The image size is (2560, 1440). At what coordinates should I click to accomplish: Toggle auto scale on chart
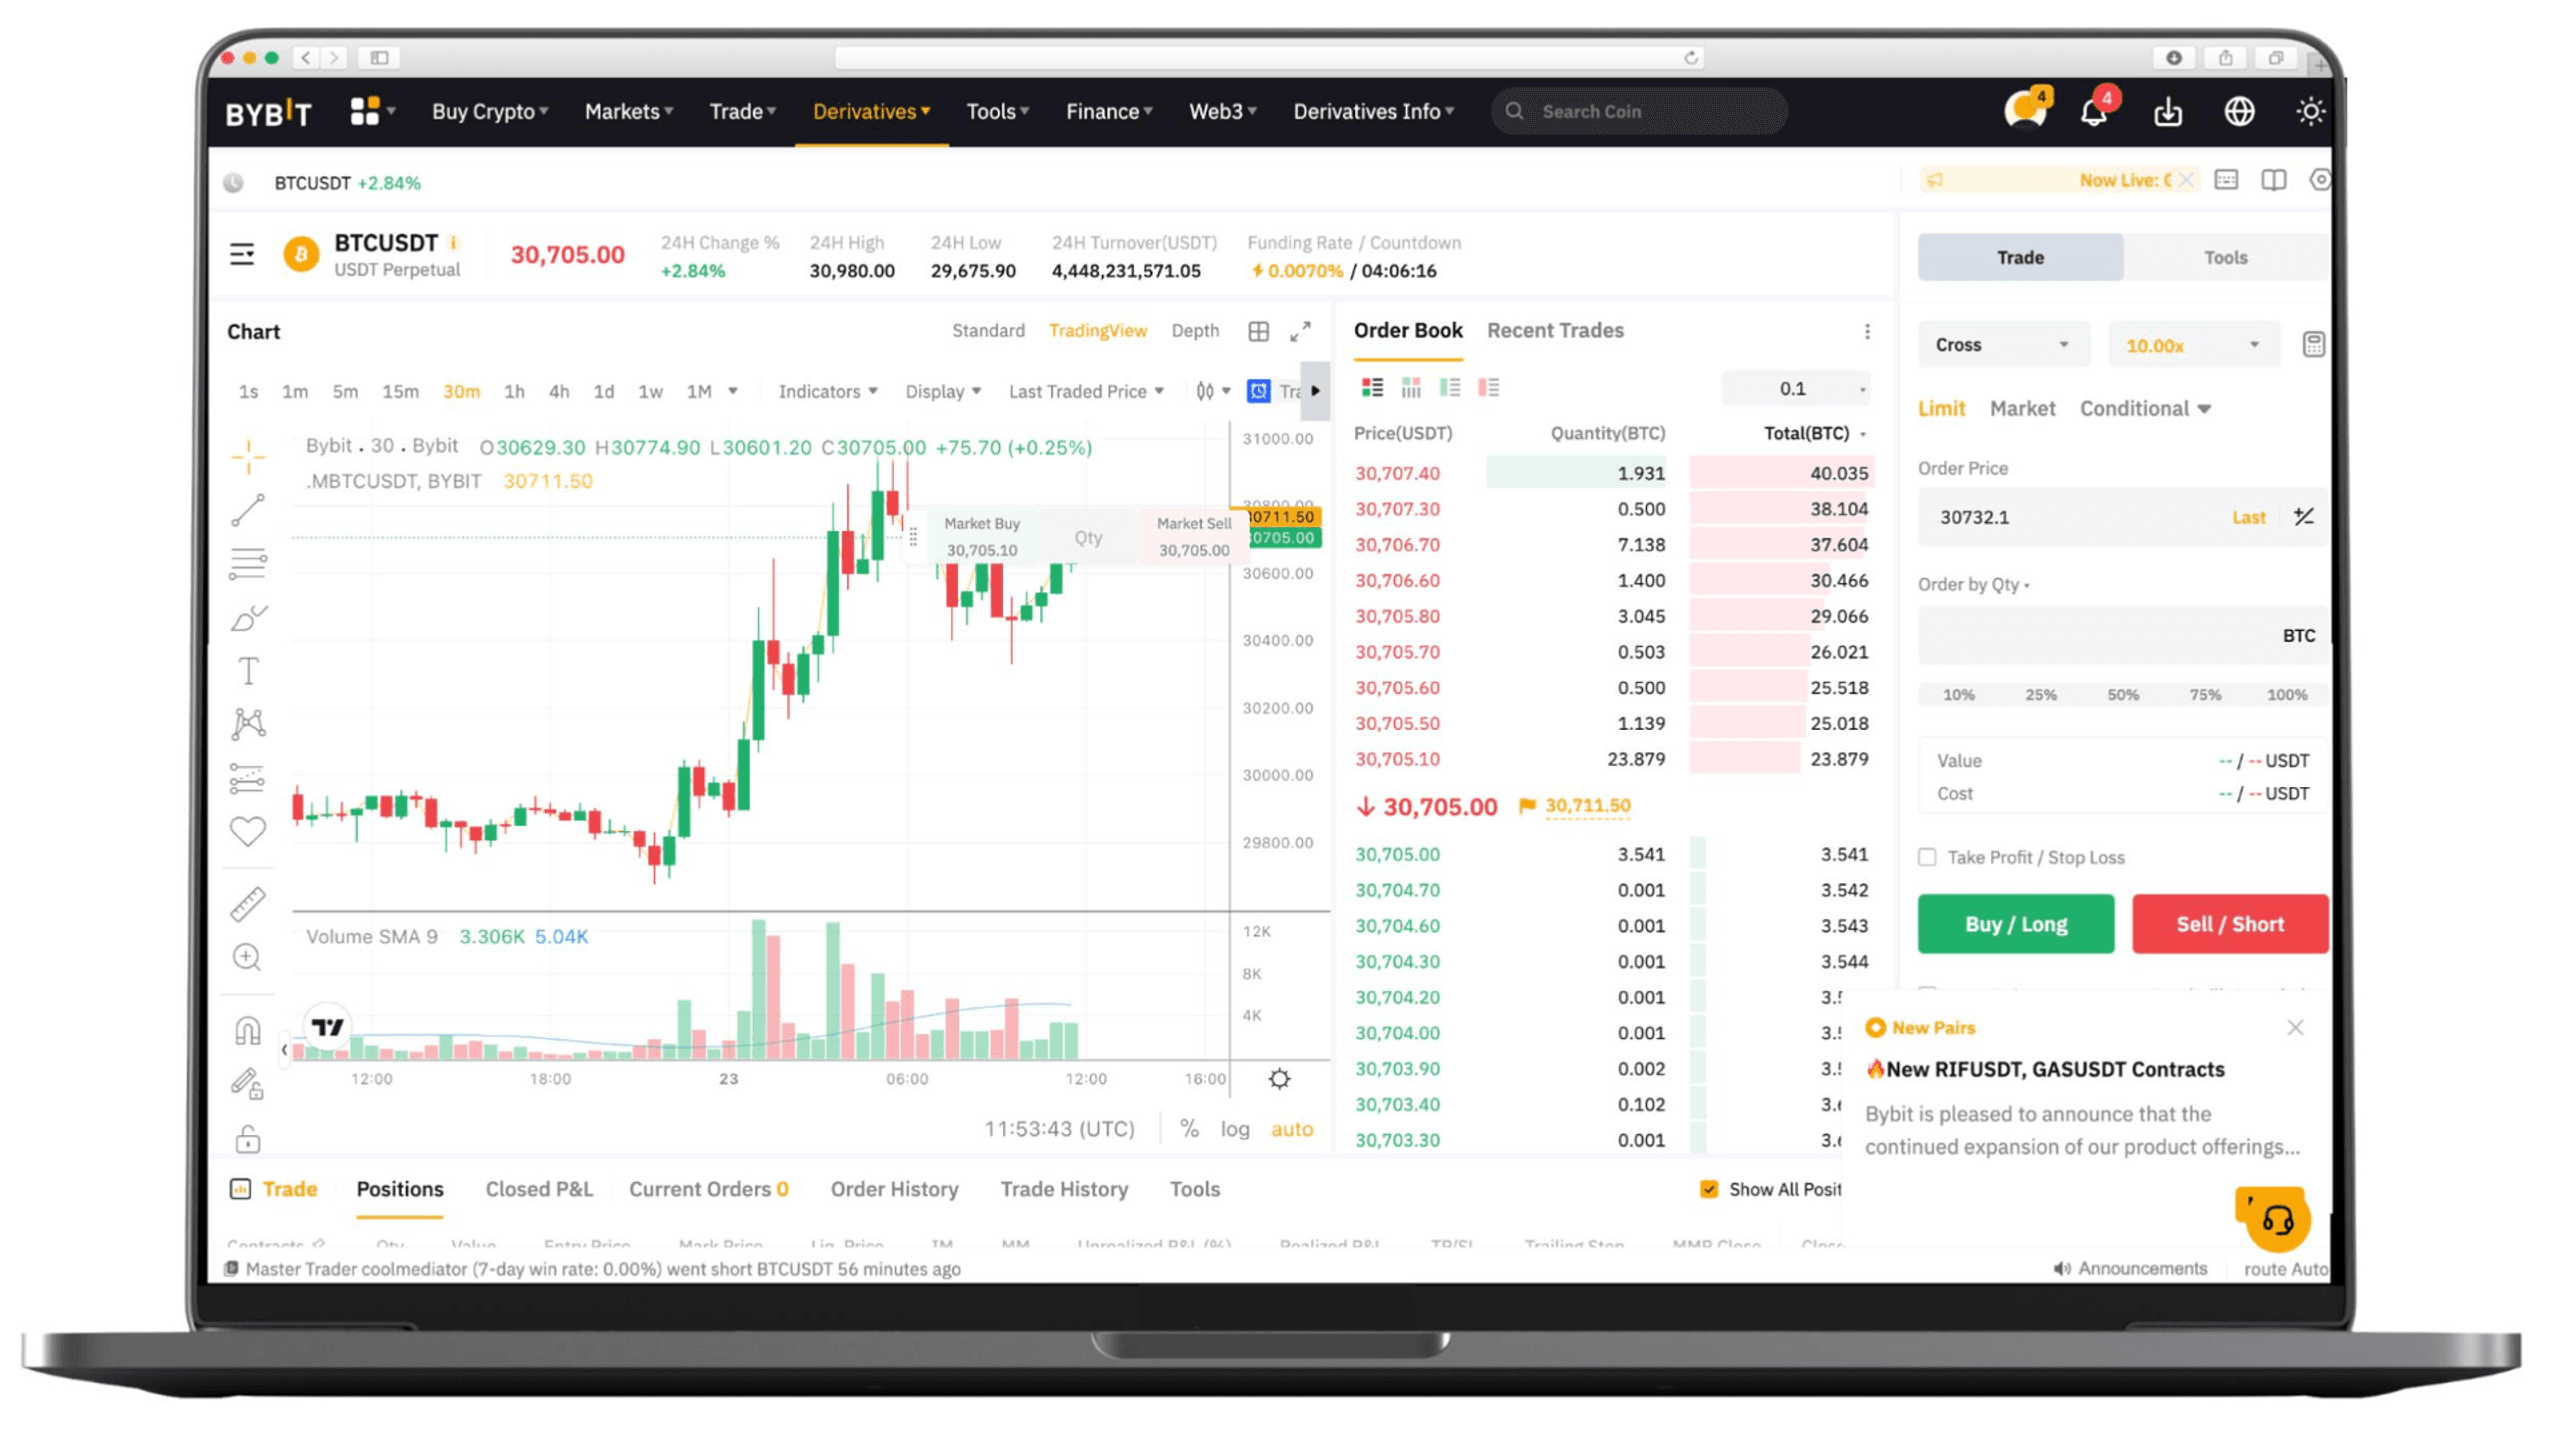[1291, 1128]
